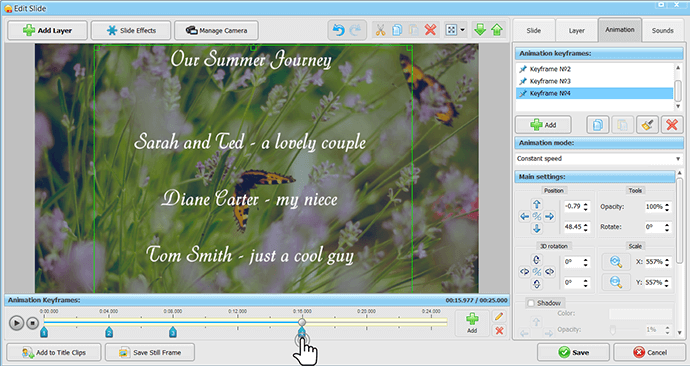
Task: Click the Scale Y zoom magnifier icon
Action: 616,282
